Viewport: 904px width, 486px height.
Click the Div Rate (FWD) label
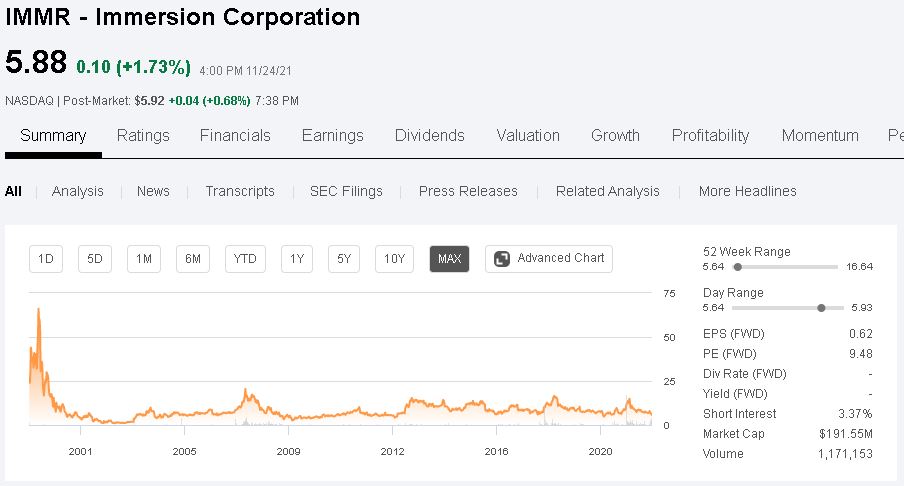tap(744, 374)
